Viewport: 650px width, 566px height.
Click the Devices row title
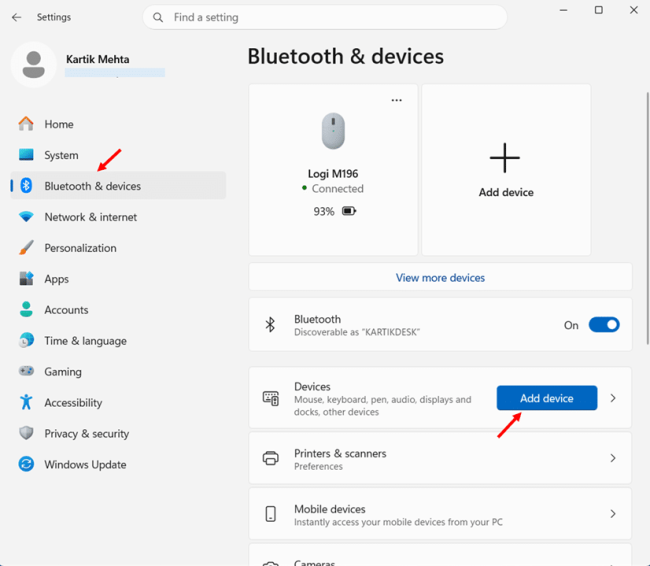click(x=312, y=386)
